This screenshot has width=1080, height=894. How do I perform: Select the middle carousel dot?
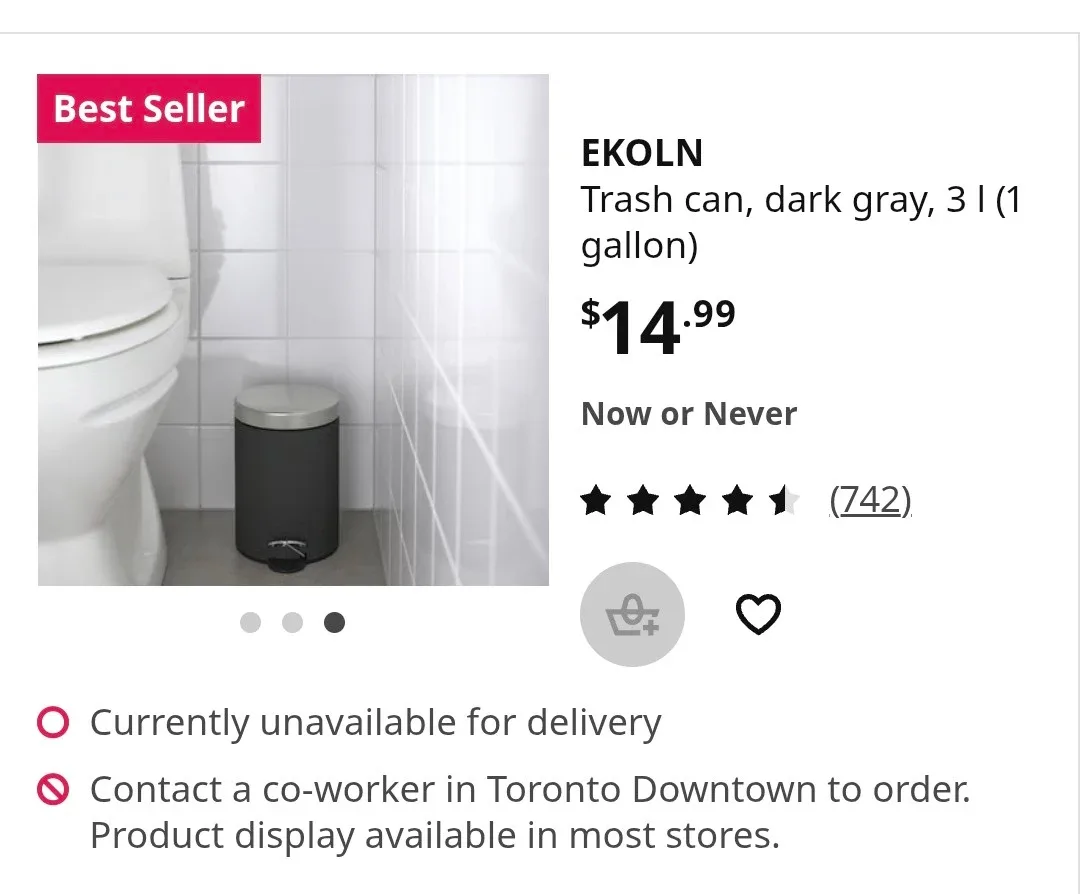coord(293,622)
